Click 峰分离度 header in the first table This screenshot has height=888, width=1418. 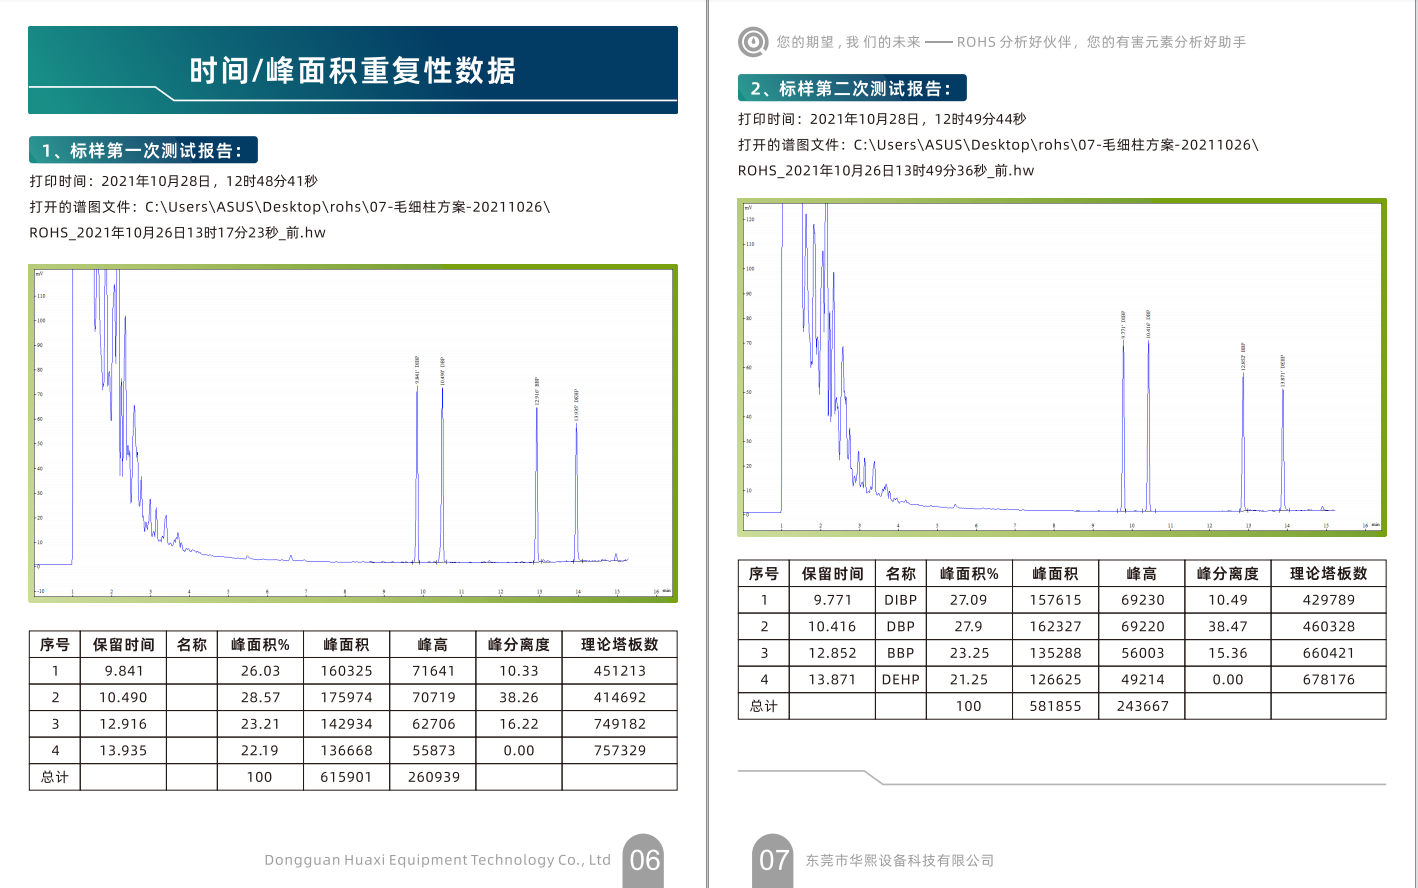click(518, 645)
